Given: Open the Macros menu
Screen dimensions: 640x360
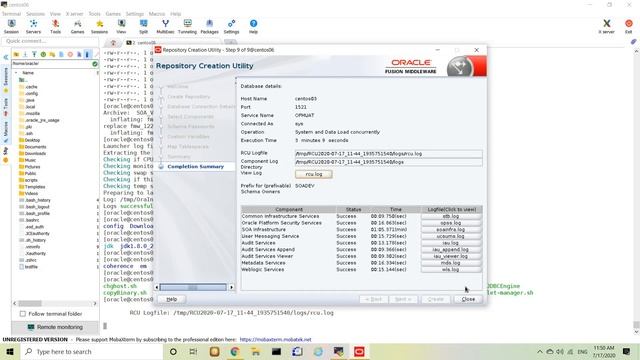Looking at the screenshot, I should [157, 14].
